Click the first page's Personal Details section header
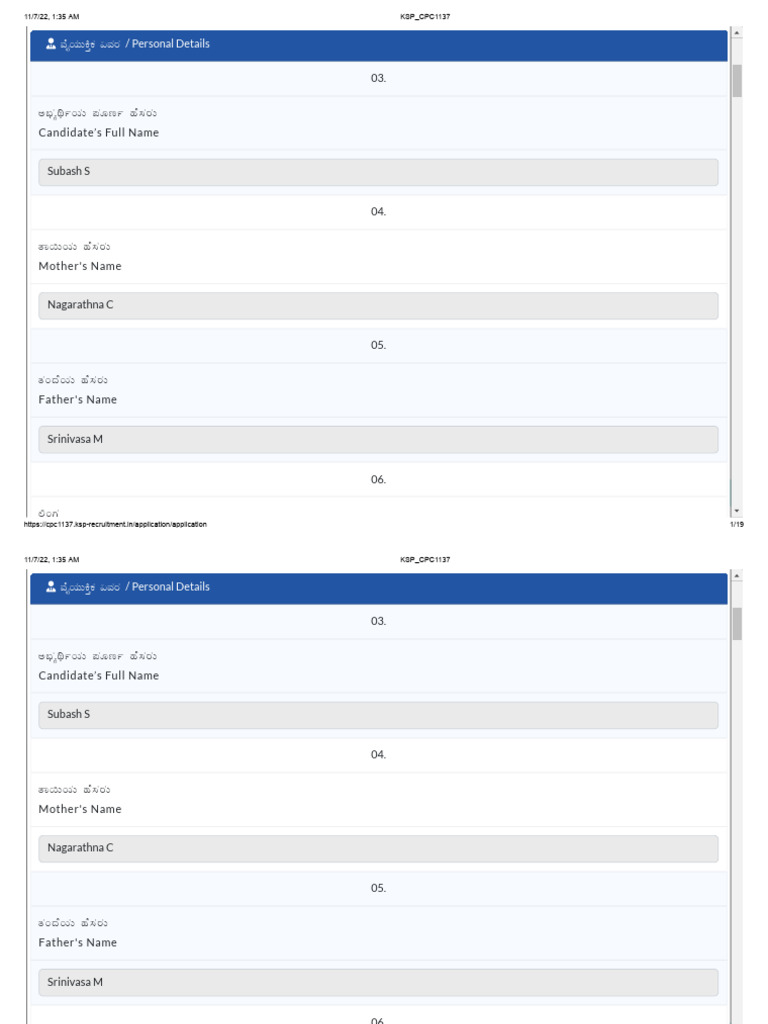The width and height of the screenshot is (768, 1024). 378,45
